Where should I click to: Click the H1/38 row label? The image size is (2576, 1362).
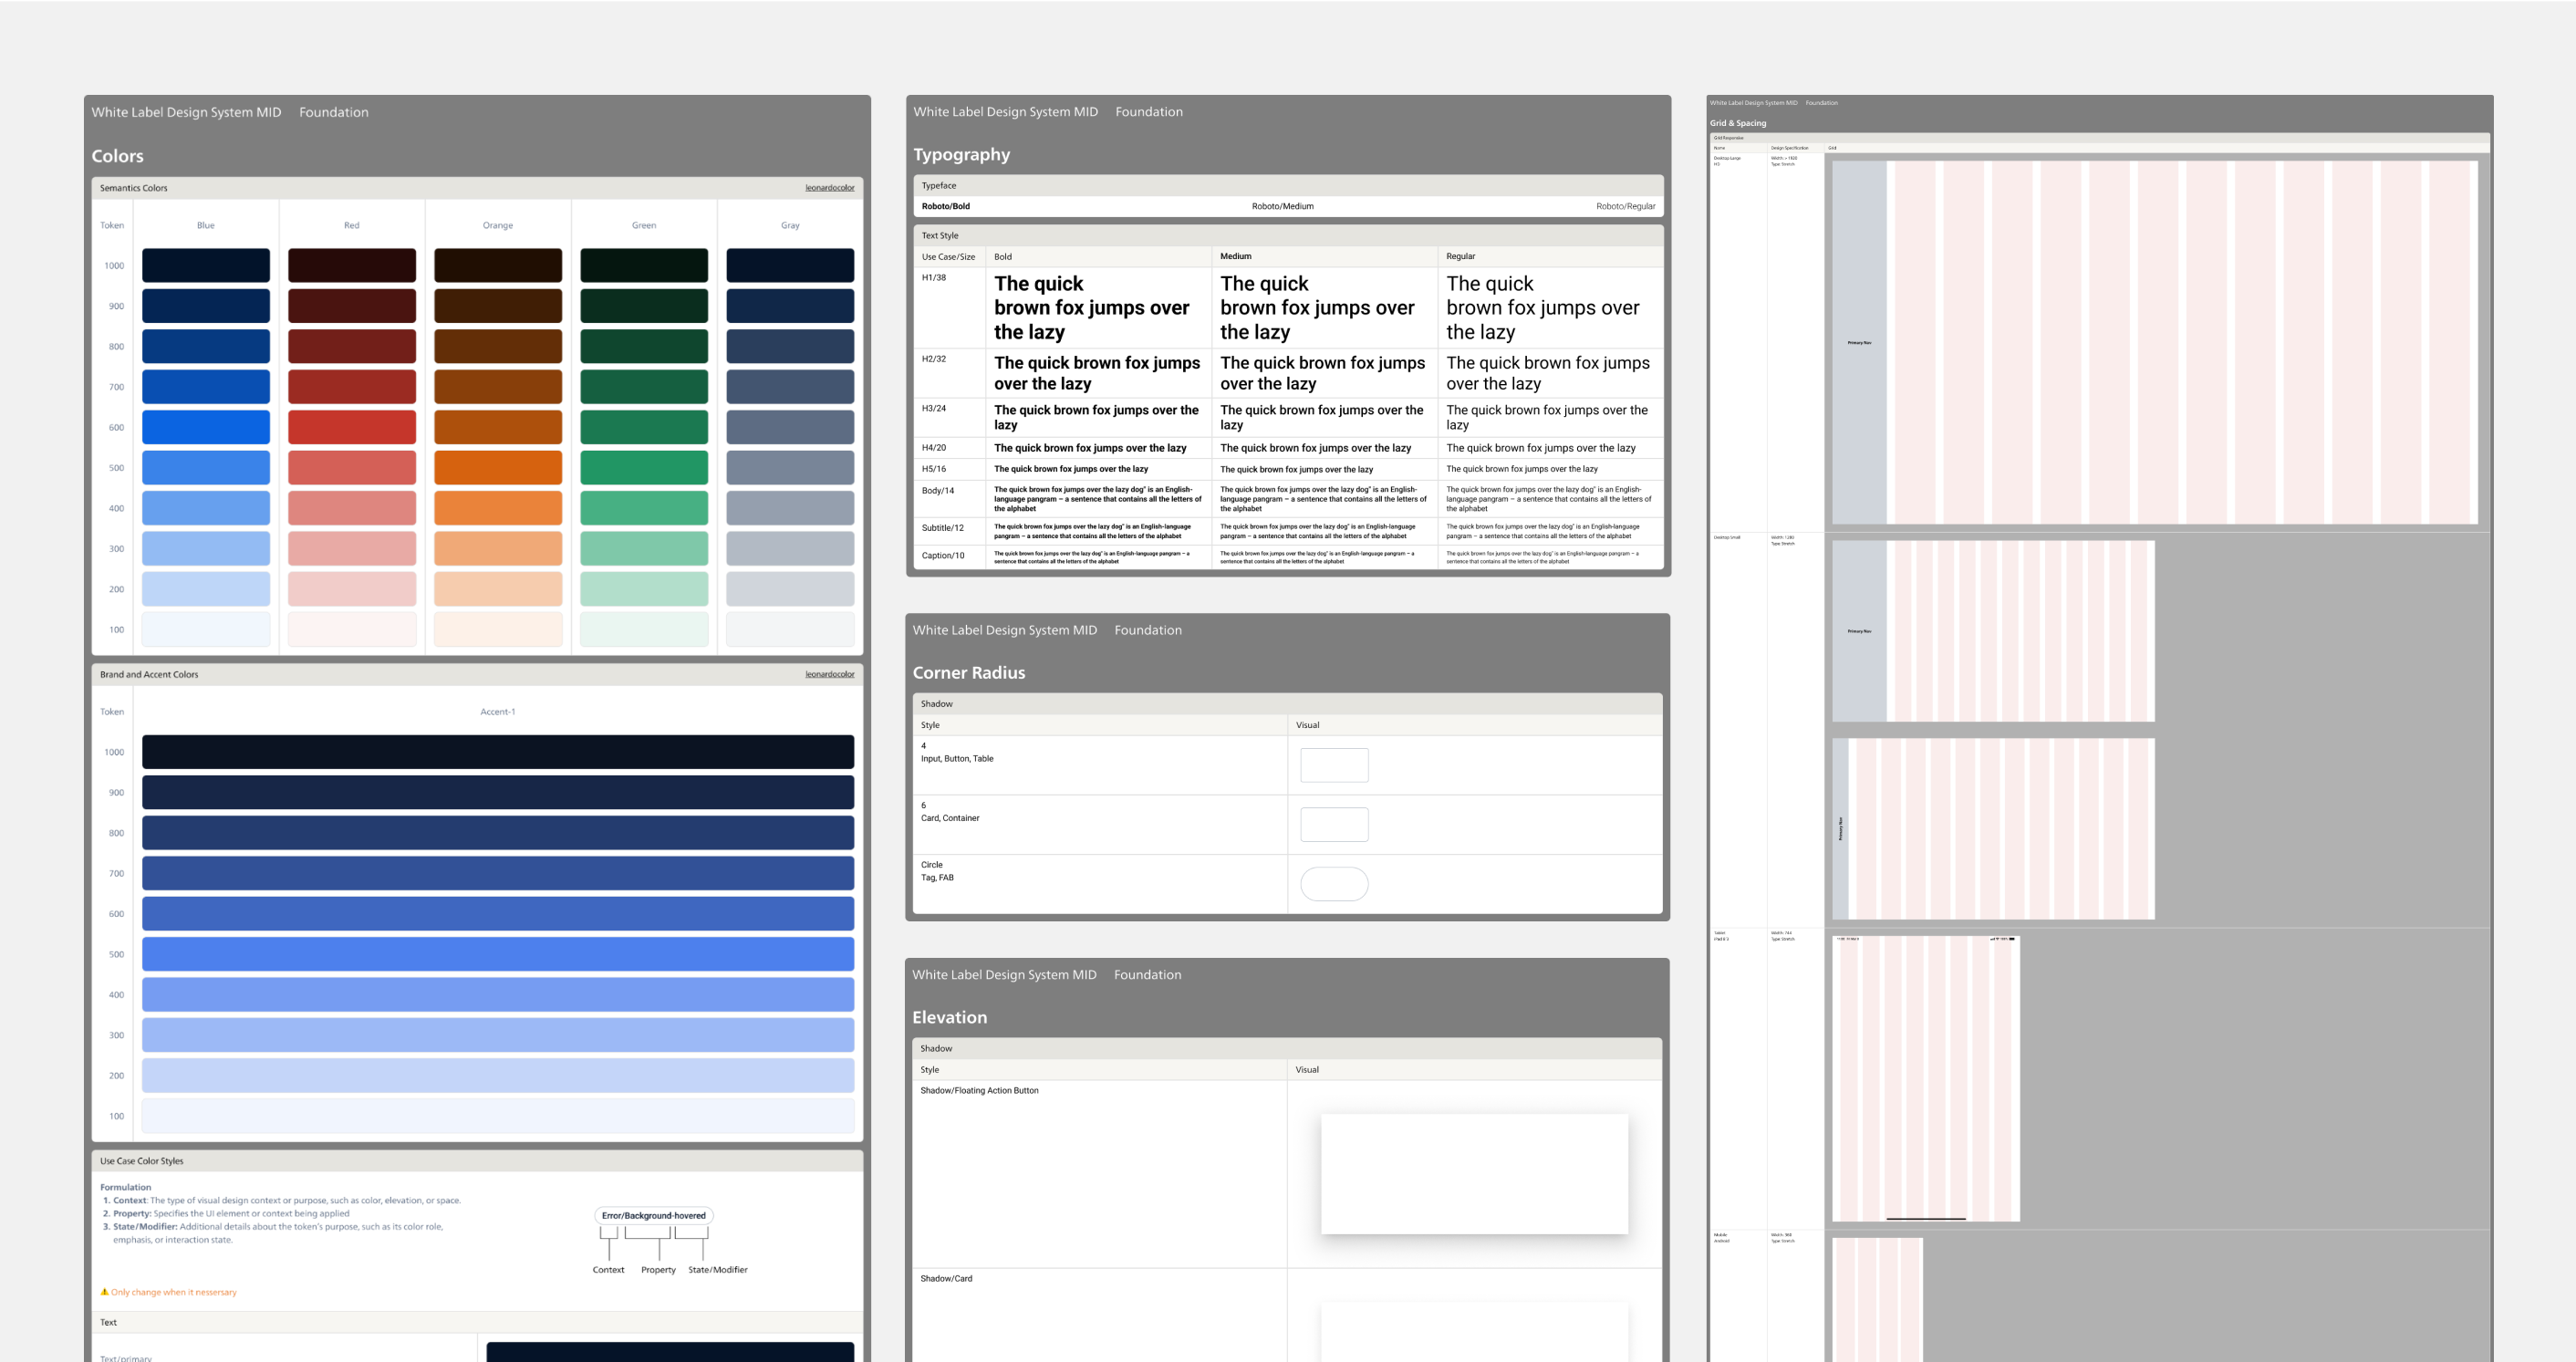934,278
